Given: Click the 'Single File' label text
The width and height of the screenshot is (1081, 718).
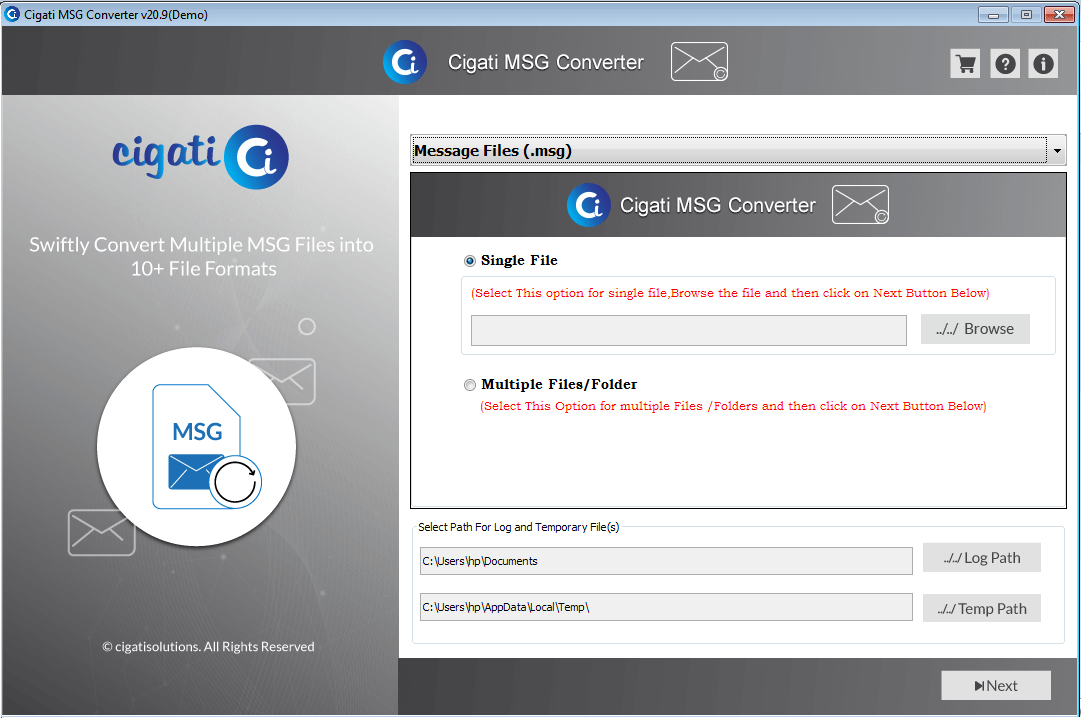Looking at the screenshot, I should pyautogui.click(x=519, y=260).
